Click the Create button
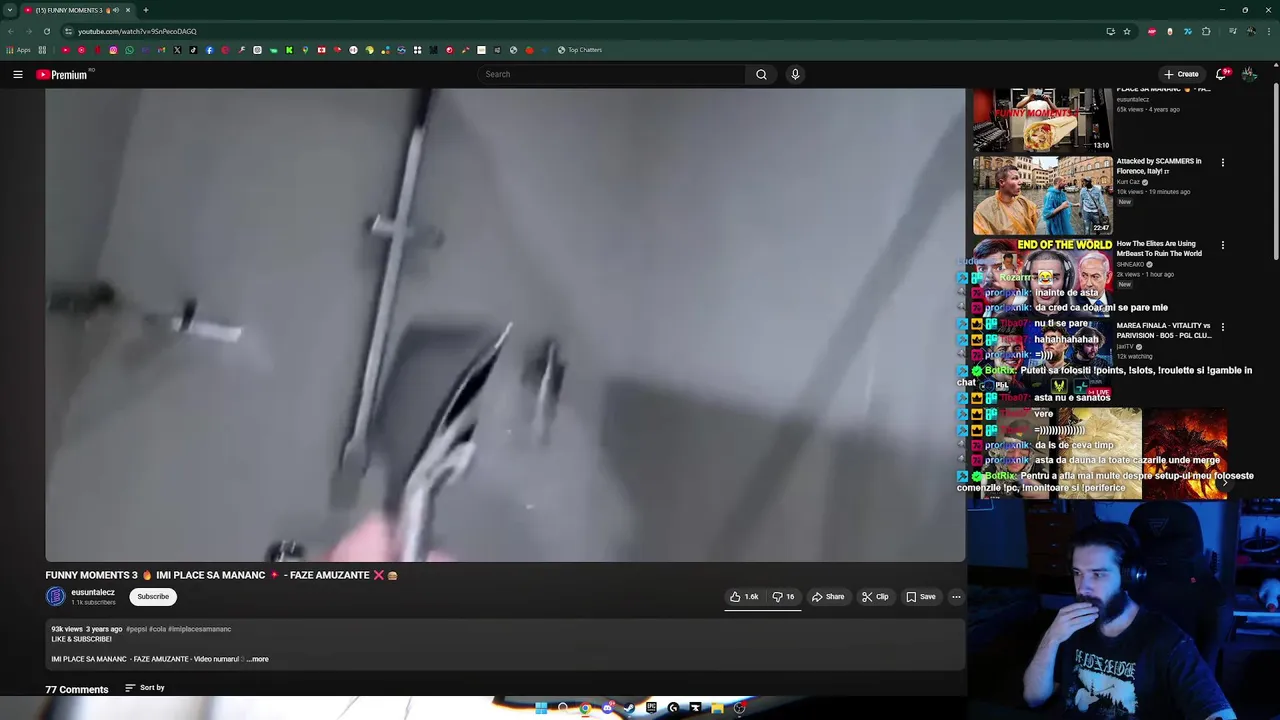 1181,74
